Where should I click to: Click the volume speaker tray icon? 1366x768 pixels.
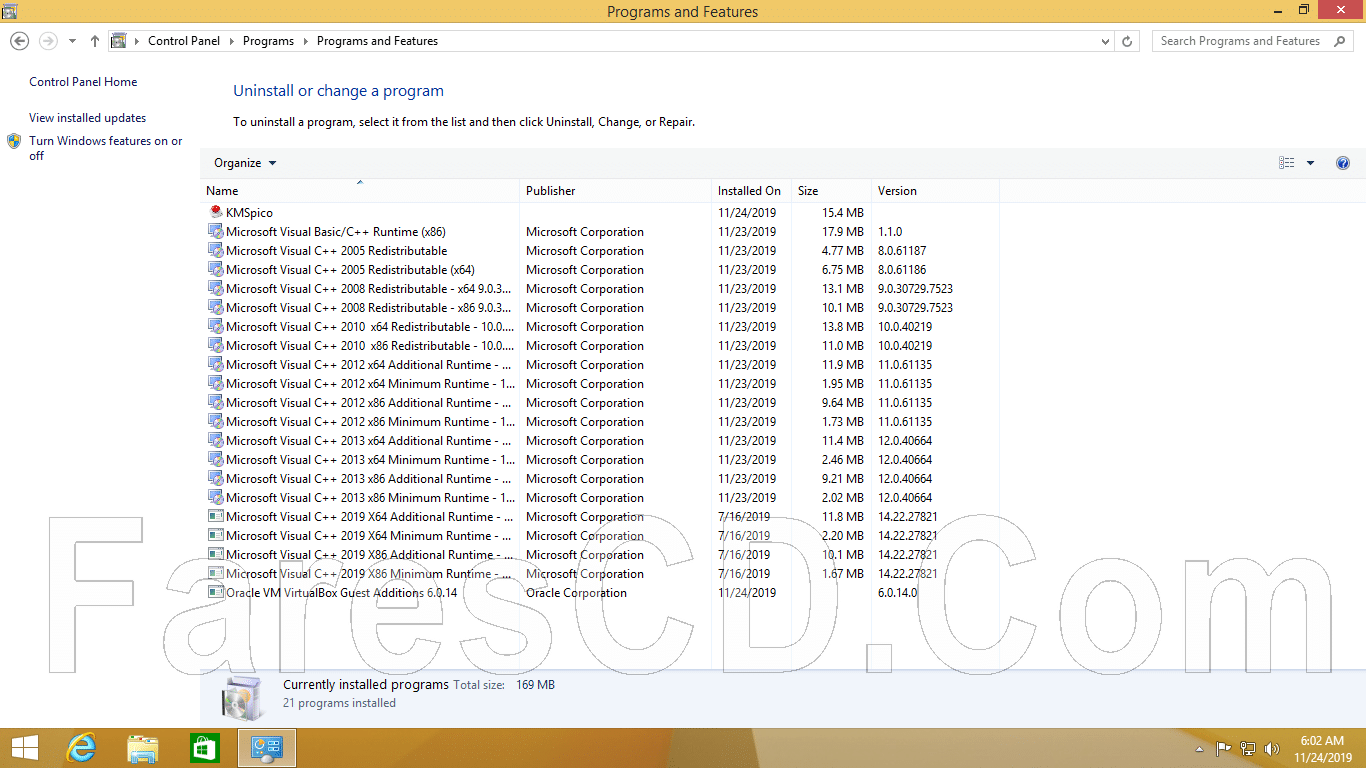pos(1272,748)
